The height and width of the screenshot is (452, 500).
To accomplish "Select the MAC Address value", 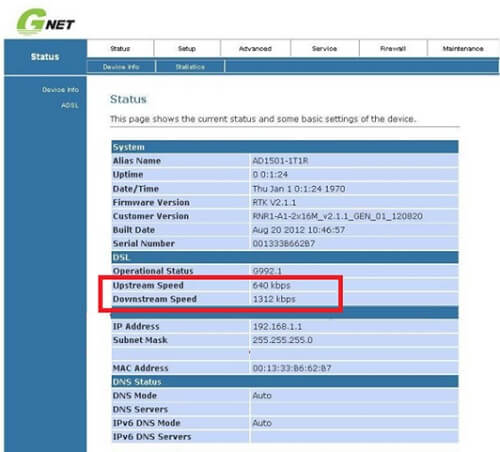I will click(x=292, y=368).
